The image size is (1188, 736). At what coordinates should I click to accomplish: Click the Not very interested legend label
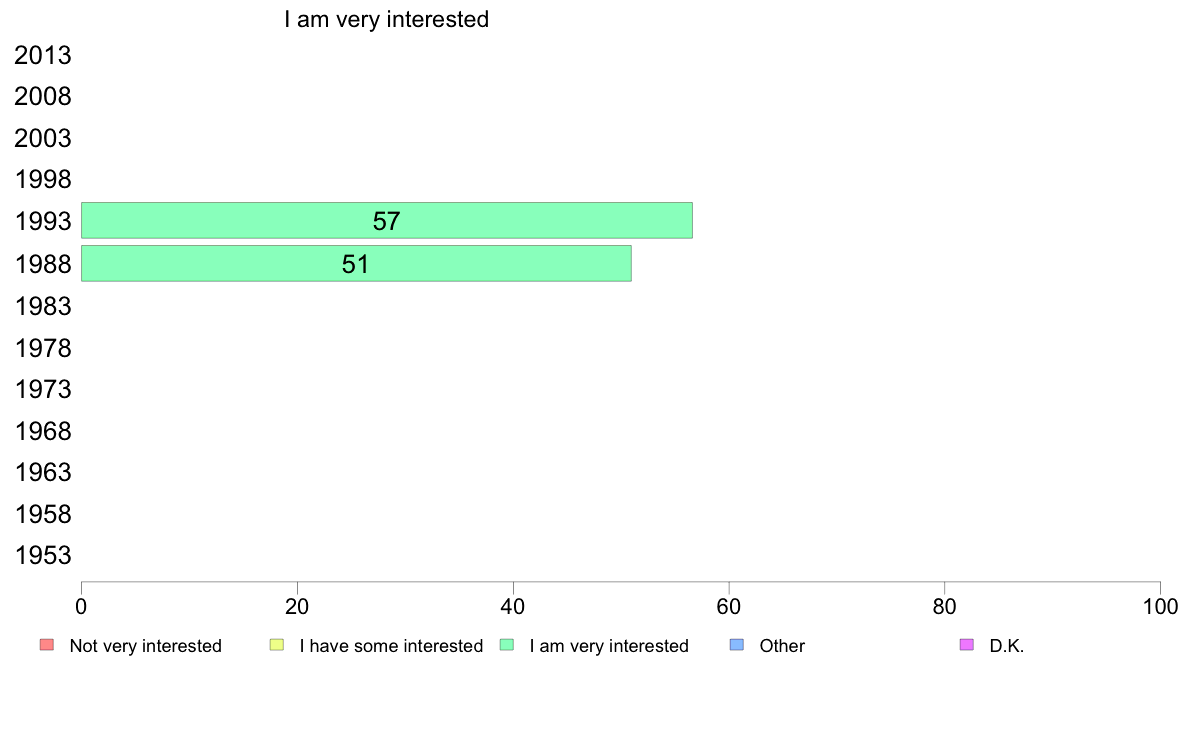pyautogui.click(x=145, y=646)
